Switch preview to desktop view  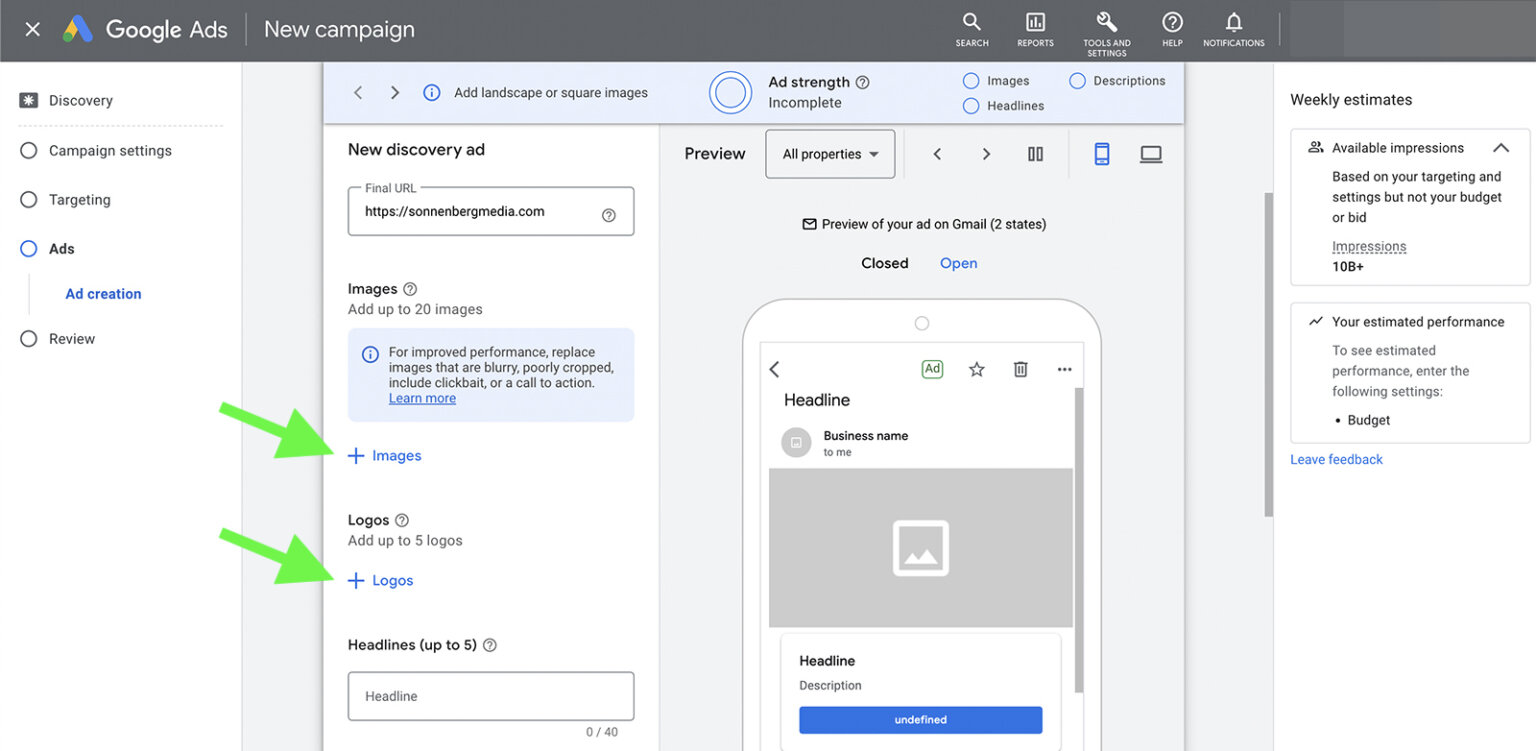1150,154
